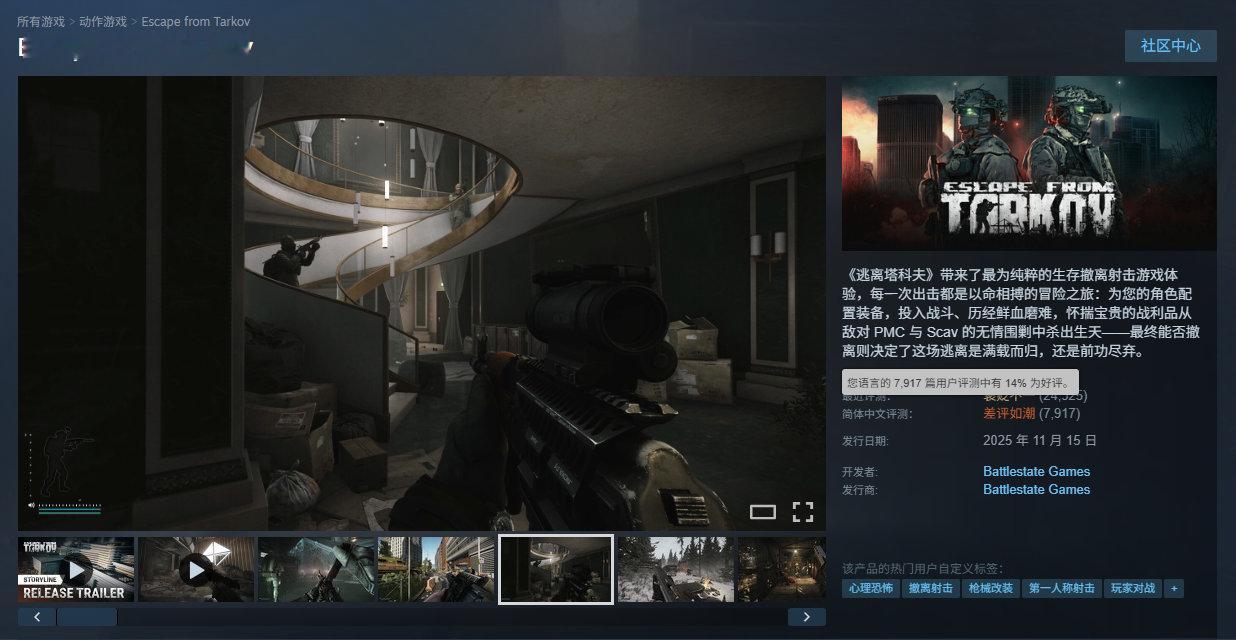The width and height of the screenshot is (1236, 640).
Task: Open the 所有游戏 breadcrumb link
Action: point(41,21)
